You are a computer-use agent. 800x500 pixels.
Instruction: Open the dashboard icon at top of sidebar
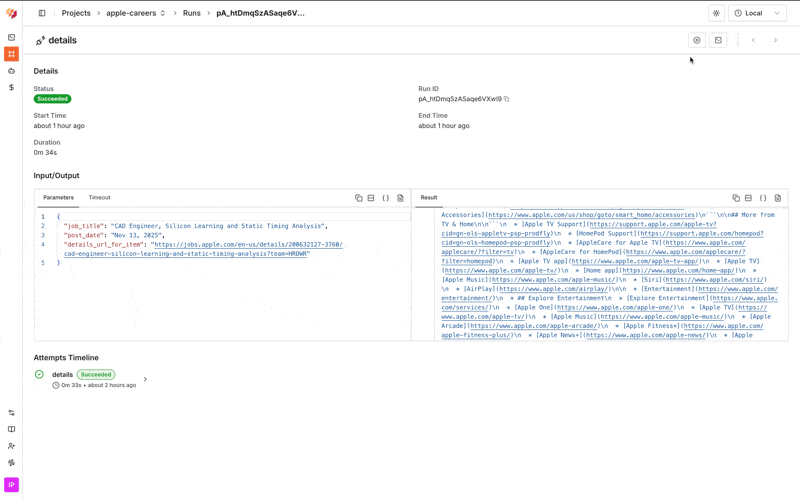tap(11, 37)
